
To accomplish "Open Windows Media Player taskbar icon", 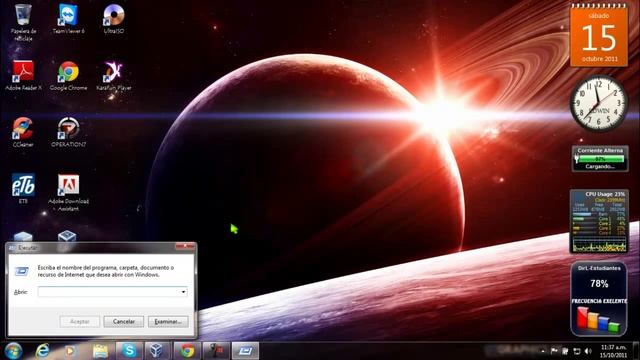I will [x=70, y=351].
